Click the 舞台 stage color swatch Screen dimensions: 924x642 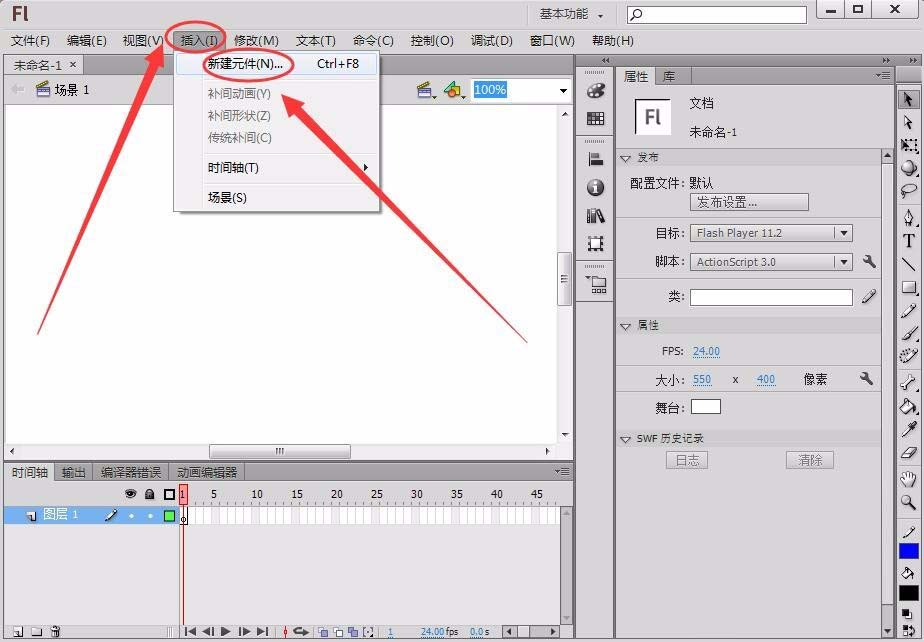click(x=706, y=406)
